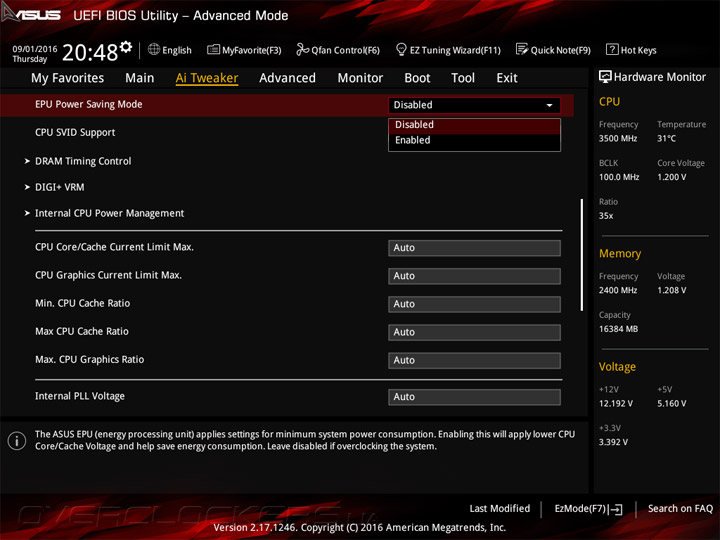
Task: Click the settings gear beside the clock
Action: [x=126, y=46]
